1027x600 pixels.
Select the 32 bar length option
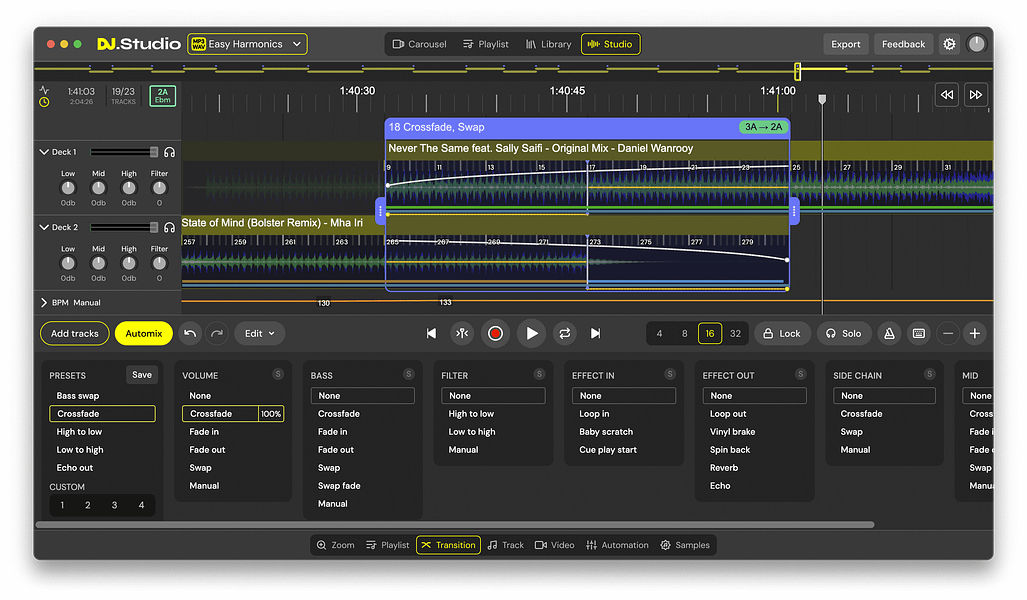tap(735, 333)
